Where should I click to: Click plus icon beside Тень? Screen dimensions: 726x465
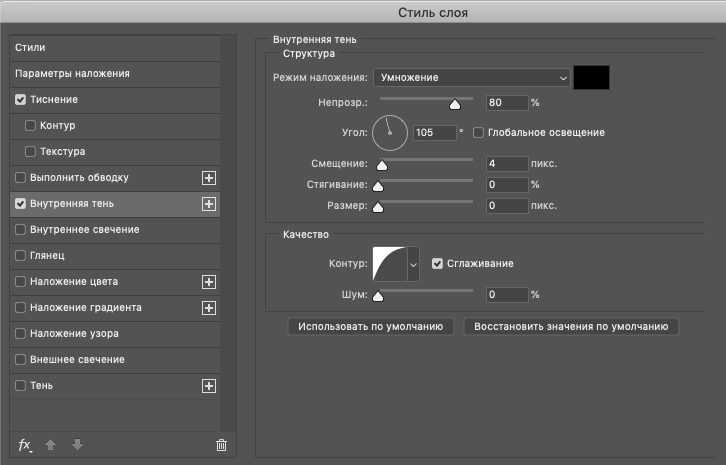(x=209, y=386)
